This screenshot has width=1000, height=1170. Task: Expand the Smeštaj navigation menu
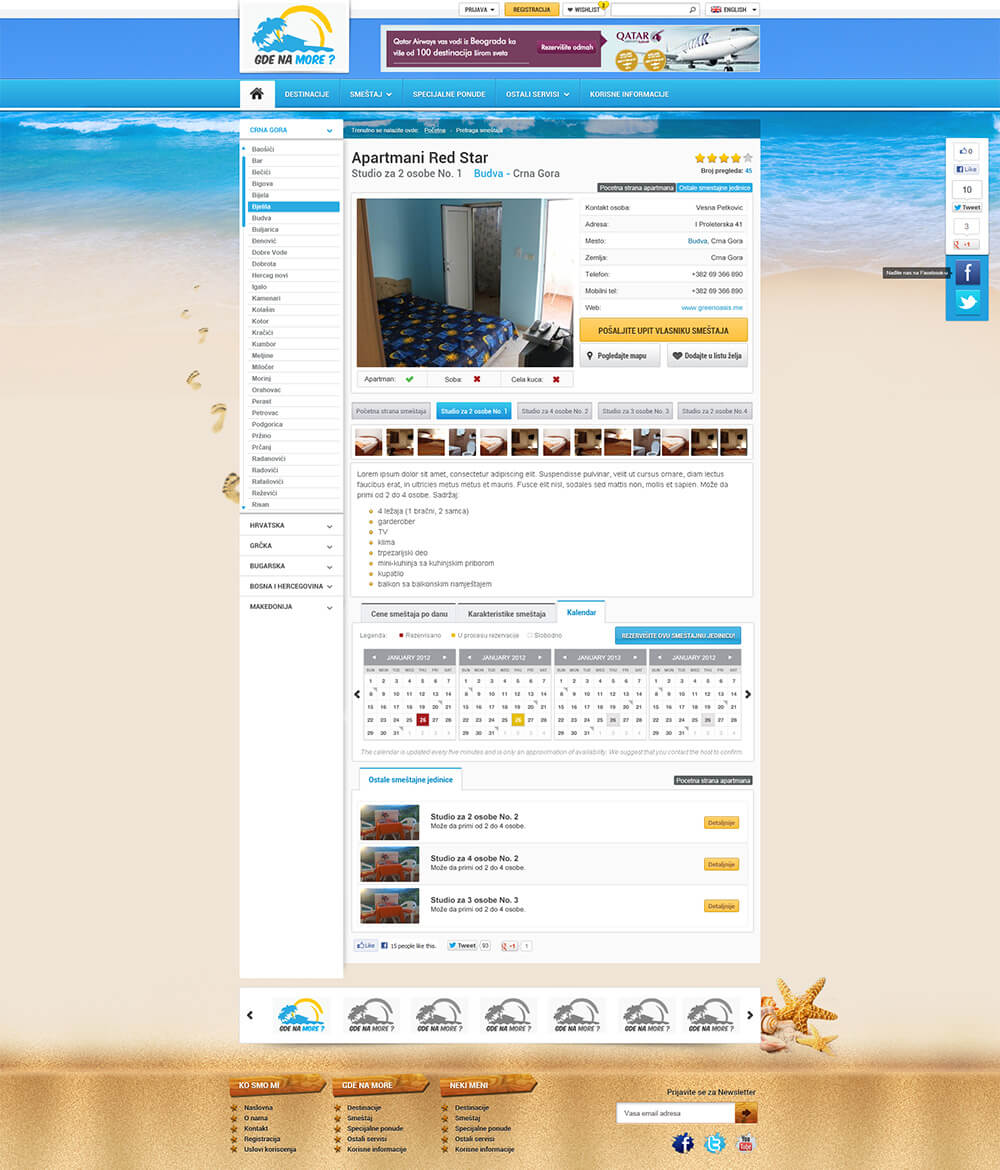pyautogui.click(x=369, y=94)
